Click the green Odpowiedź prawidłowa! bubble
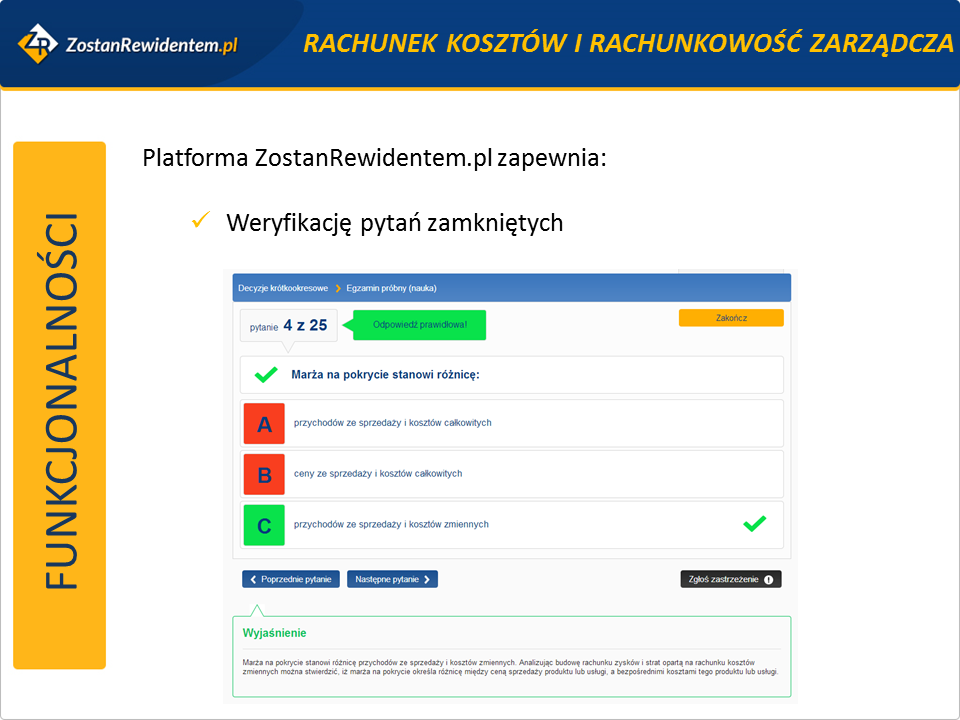This screenshot has width=960, height=720. click(x=419, y=325)
